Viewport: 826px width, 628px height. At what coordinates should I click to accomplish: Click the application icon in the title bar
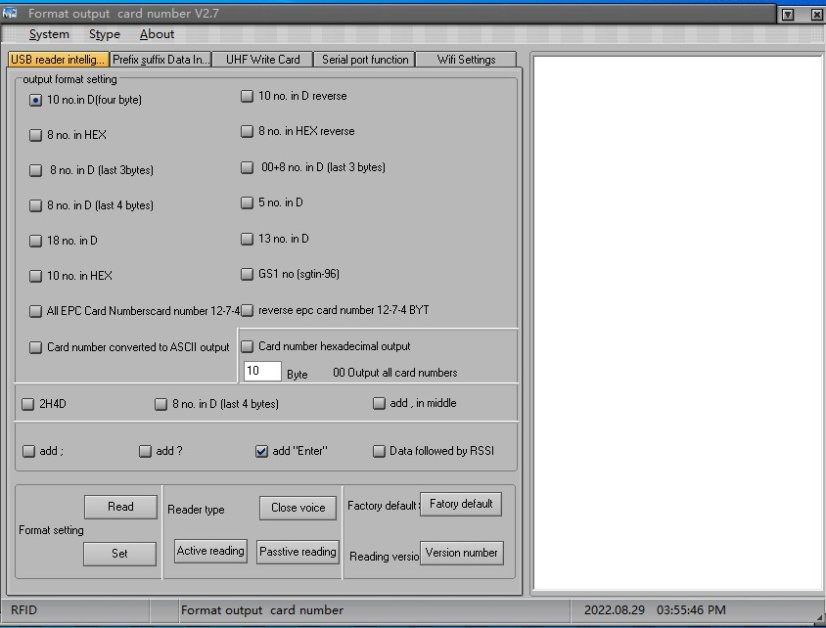point(12,13)
